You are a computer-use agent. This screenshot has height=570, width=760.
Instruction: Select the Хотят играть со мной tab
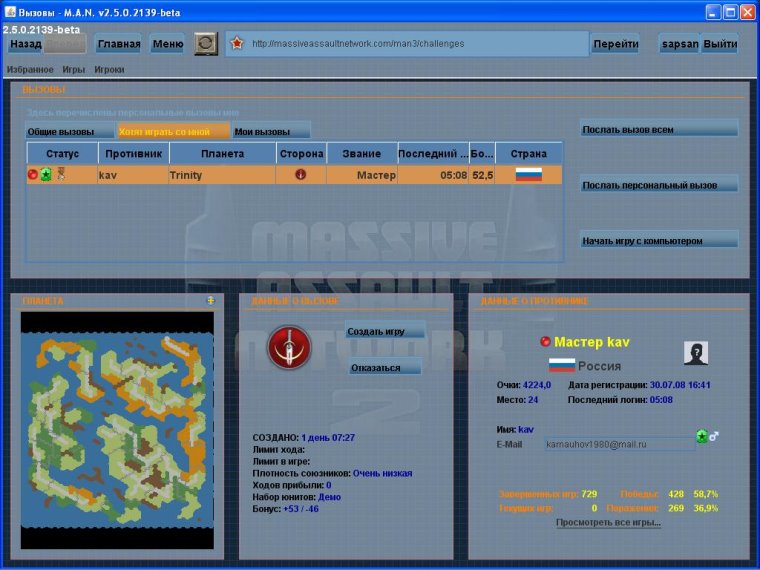174,131
